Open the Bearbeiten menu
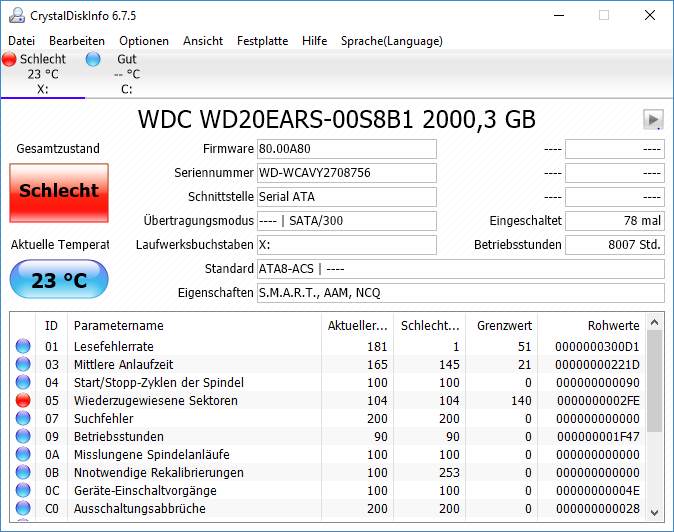Image resolution: width=674 pixels, height=532 pixels. [77, 41]
